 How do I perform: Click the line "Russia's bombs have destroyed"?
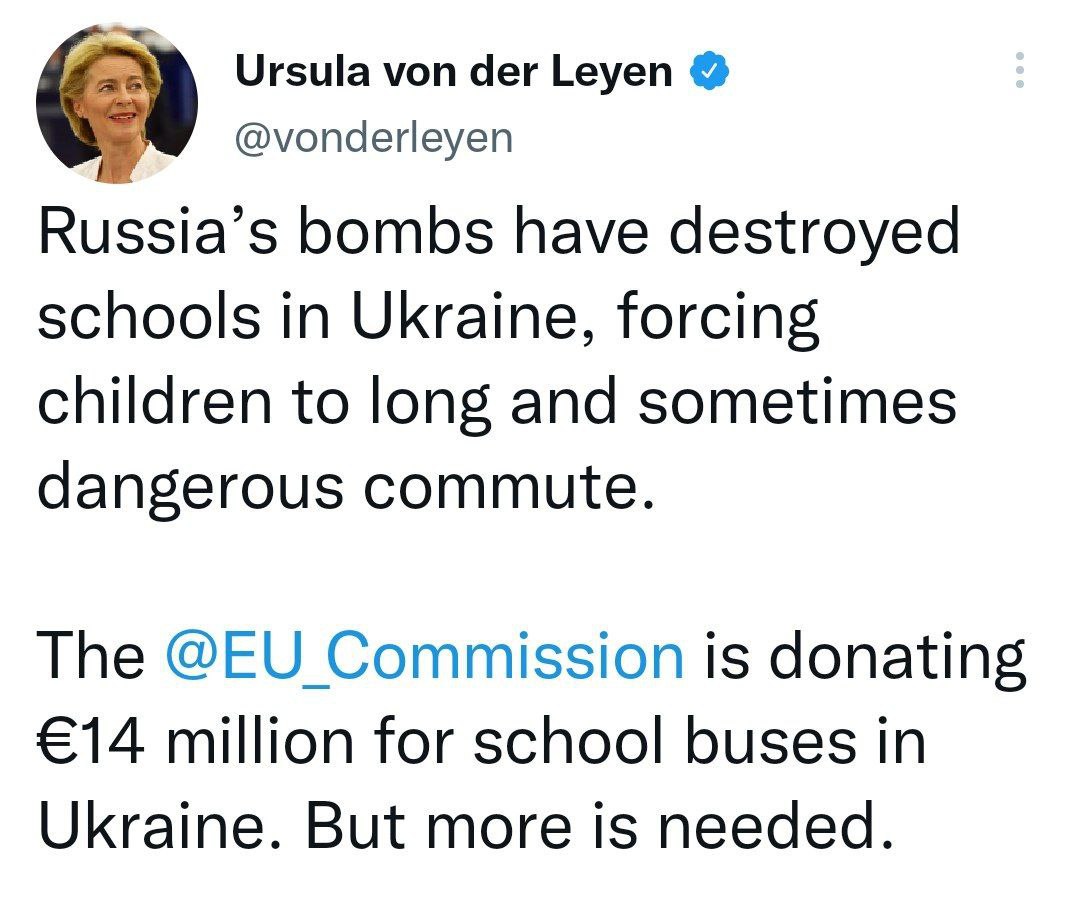(499, 234)
